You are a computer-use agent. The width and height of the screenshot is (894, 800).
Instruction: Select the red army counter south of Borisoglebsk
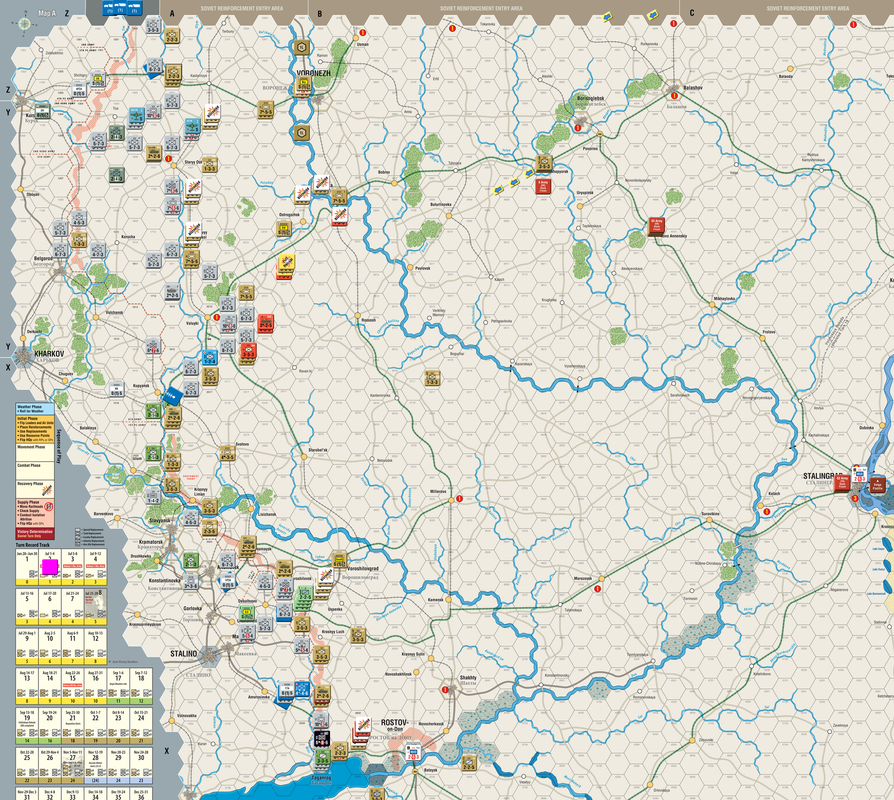(x=543, y=187)
